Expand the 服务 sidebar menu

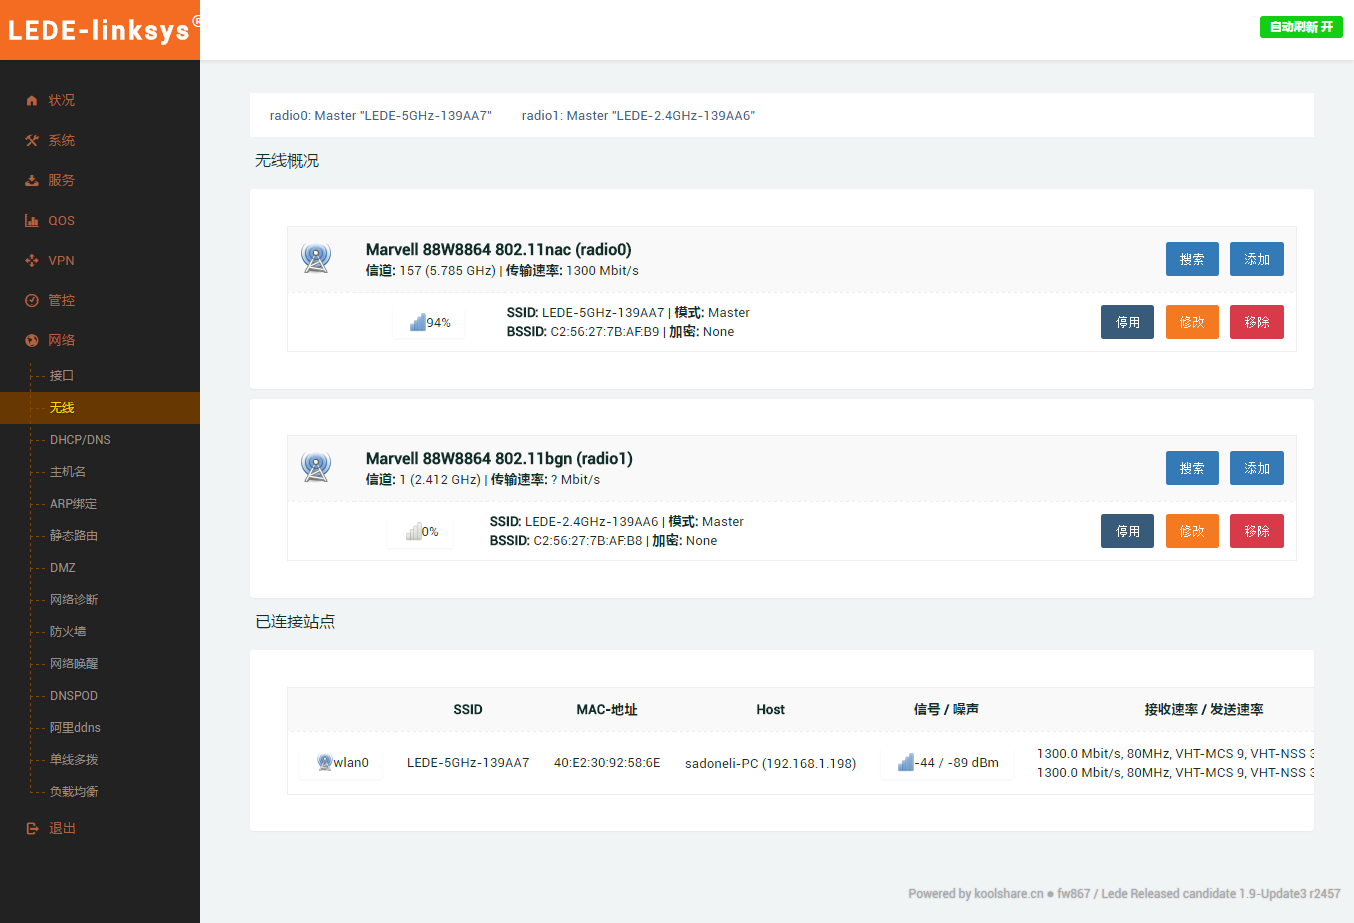[61, 180]
